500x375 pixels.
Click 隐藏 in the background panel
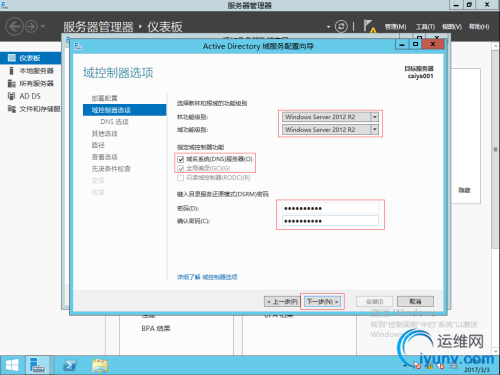464,190
